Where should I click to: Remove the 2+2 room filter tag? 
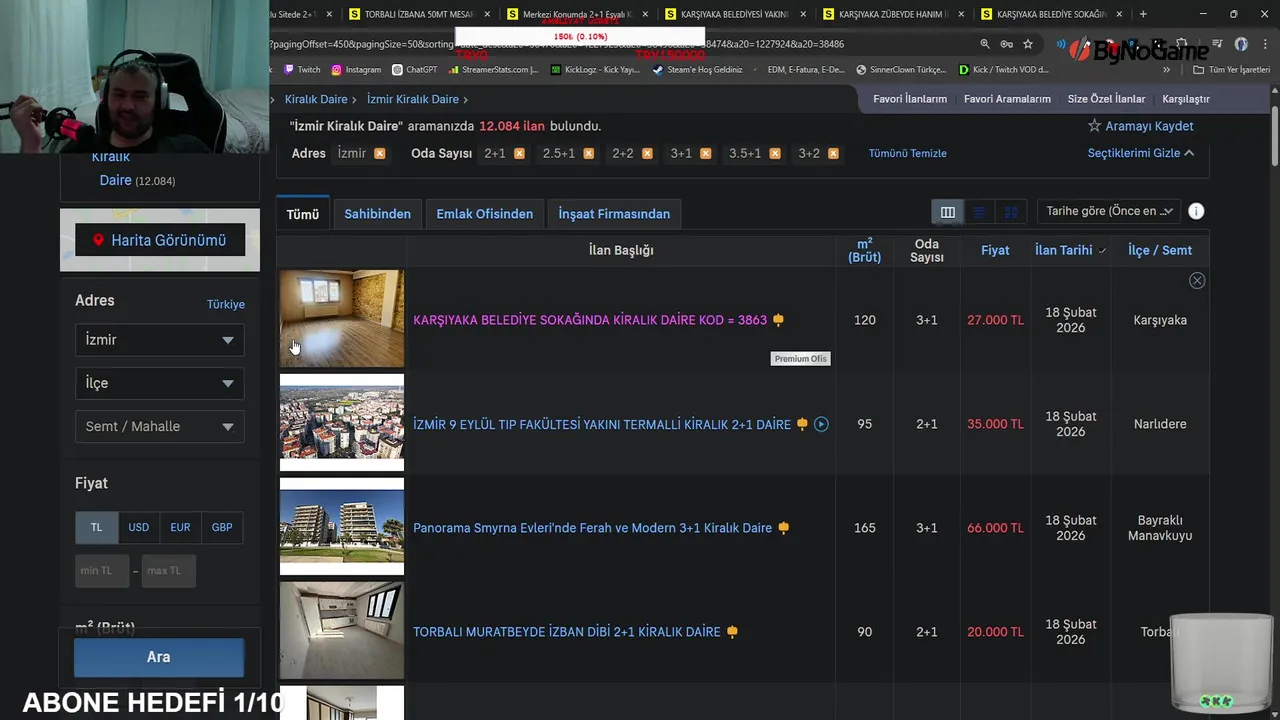click(x=648, y=154)
